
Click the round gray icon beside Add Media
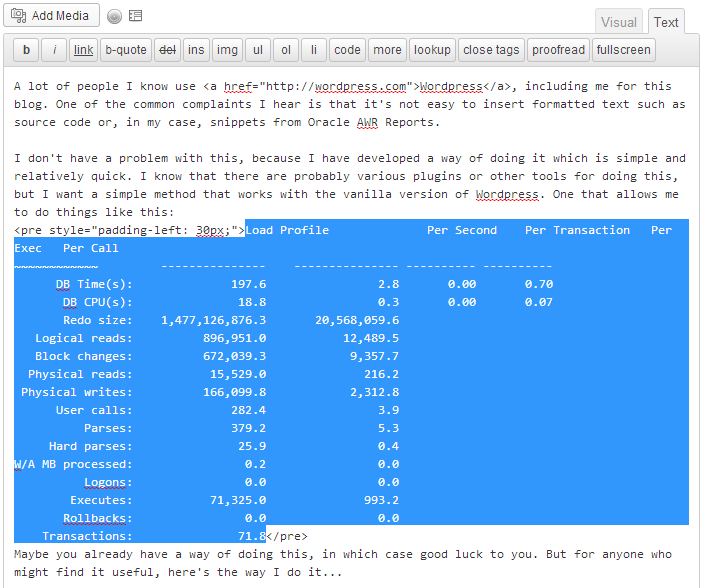click(114, 17)
